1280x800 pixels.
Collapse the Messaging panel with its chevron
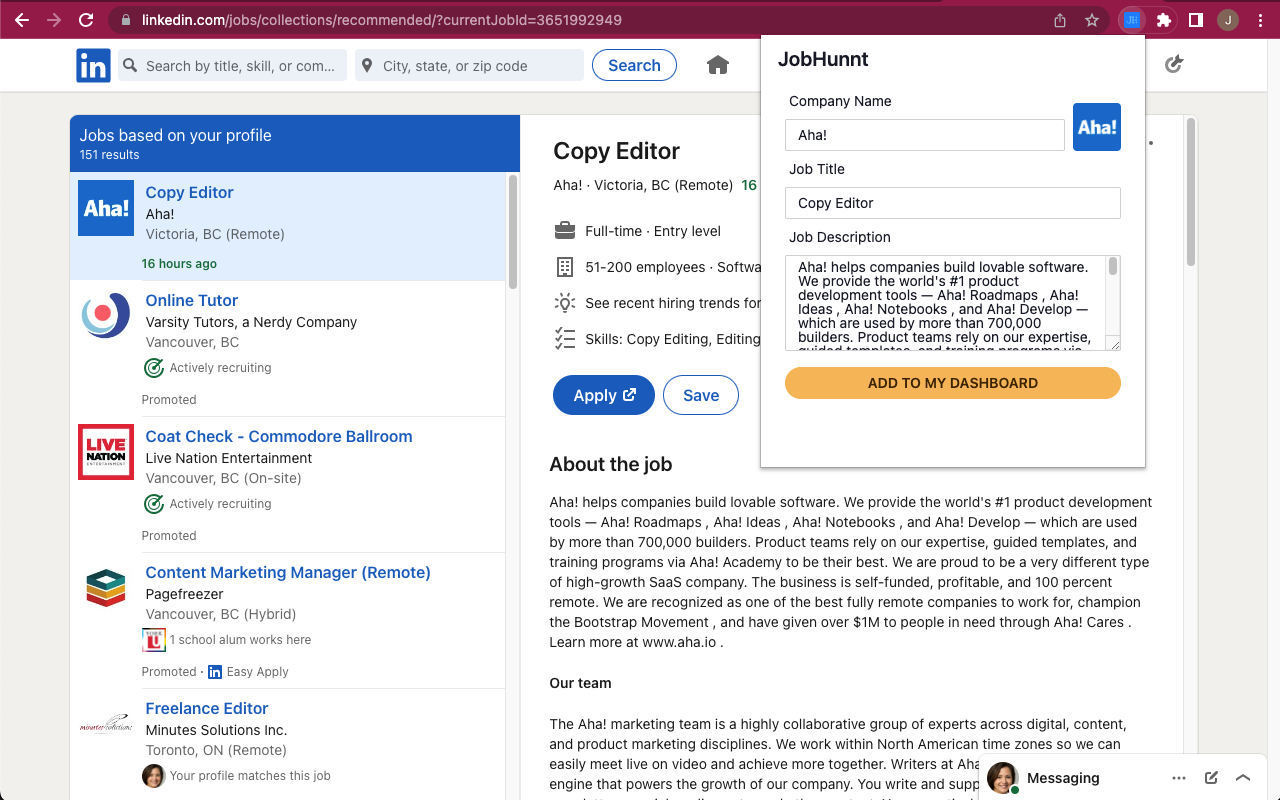point(1242,777)
